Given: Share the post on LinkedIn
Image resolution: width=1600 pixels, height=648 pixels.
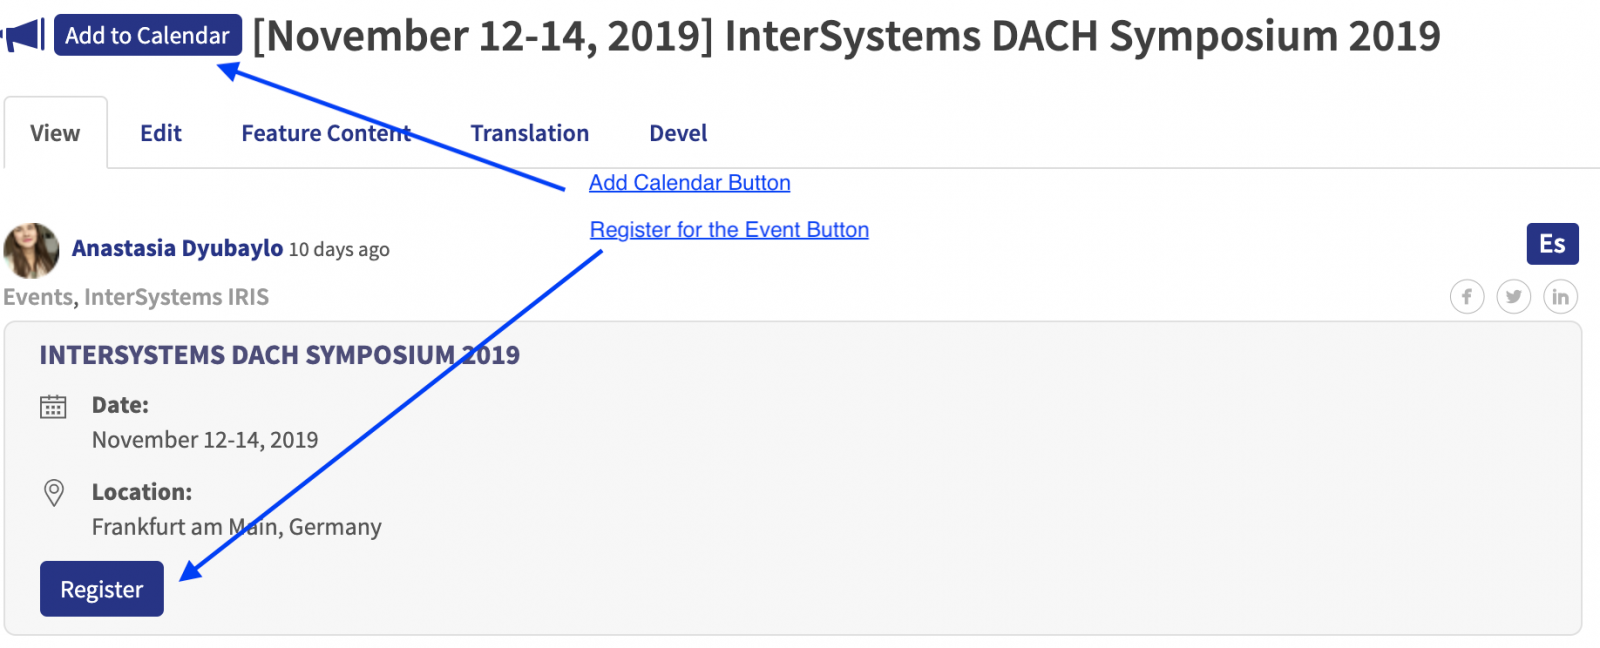Looking at the screenshot, I should [x=1560, y=296].
